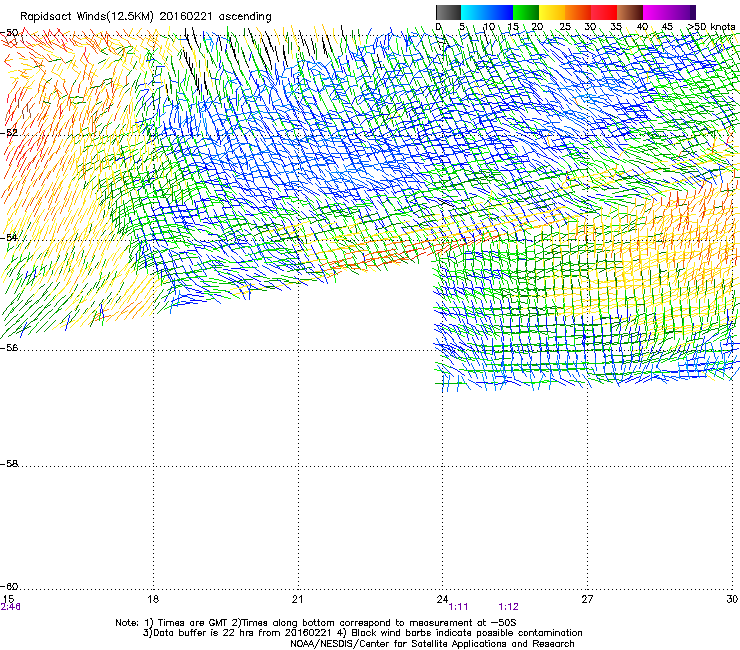This screenshot has height=650, width=740.
Task: Click the red 30-35 knots legend swatch
Action: click(x=604, y=12)
